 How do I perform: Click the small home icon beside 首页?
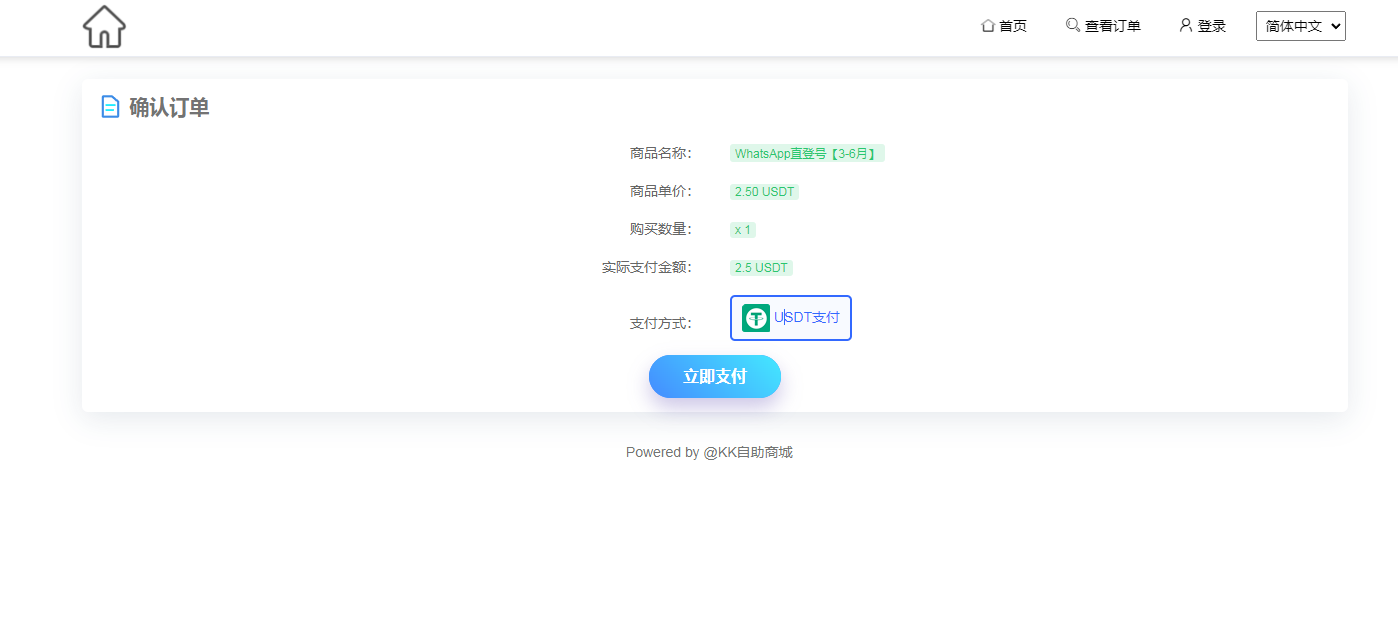[x=987, y=26]
